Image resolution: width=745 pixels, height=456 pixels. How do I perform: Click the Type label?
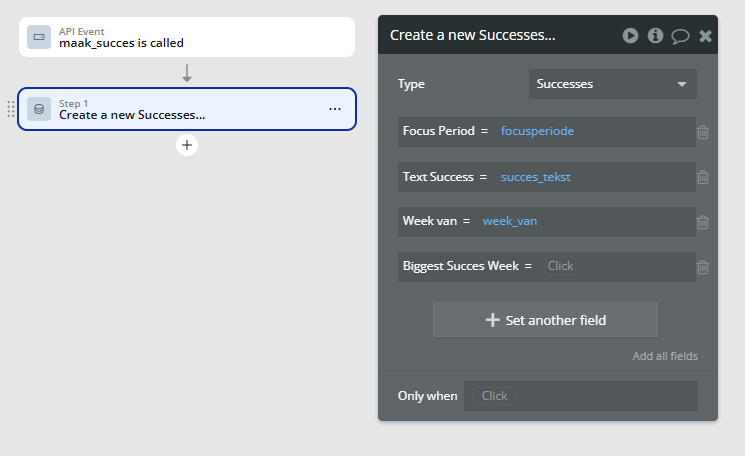pyautogui.click(x=411, y=84)
